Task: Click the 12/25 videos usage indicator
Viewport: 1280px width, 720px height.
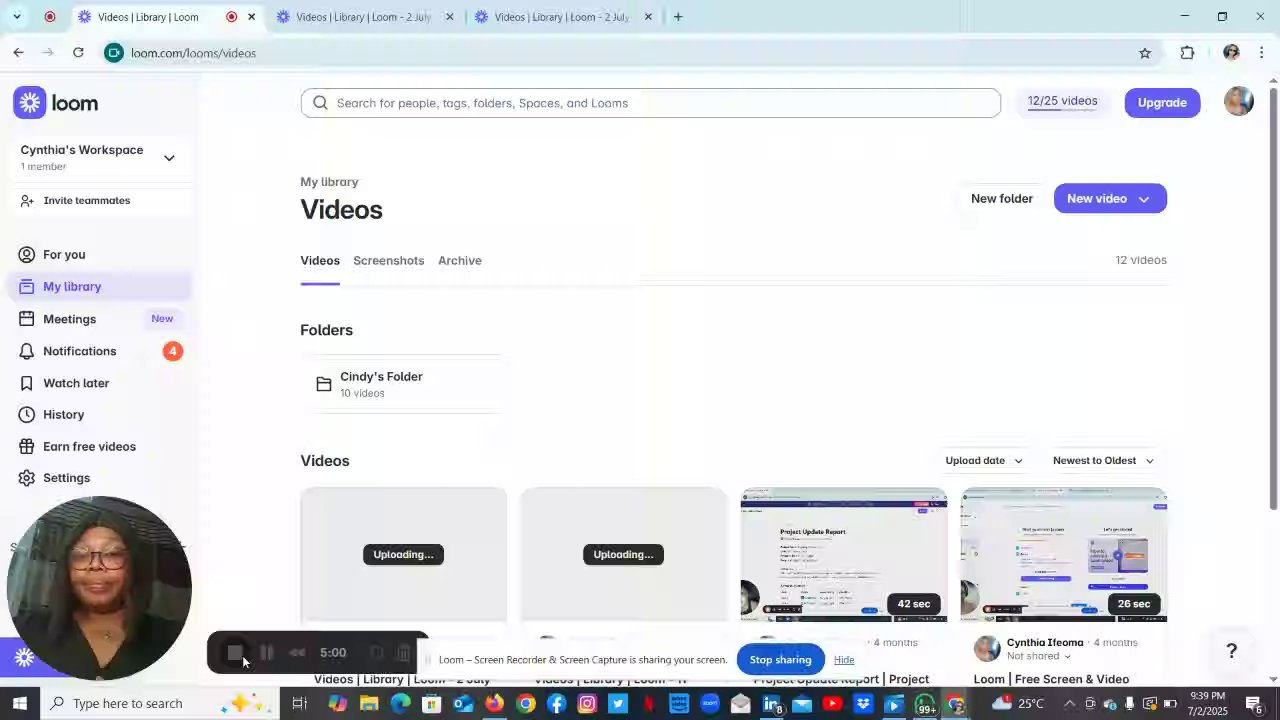Action: (x=1062, y=101)
